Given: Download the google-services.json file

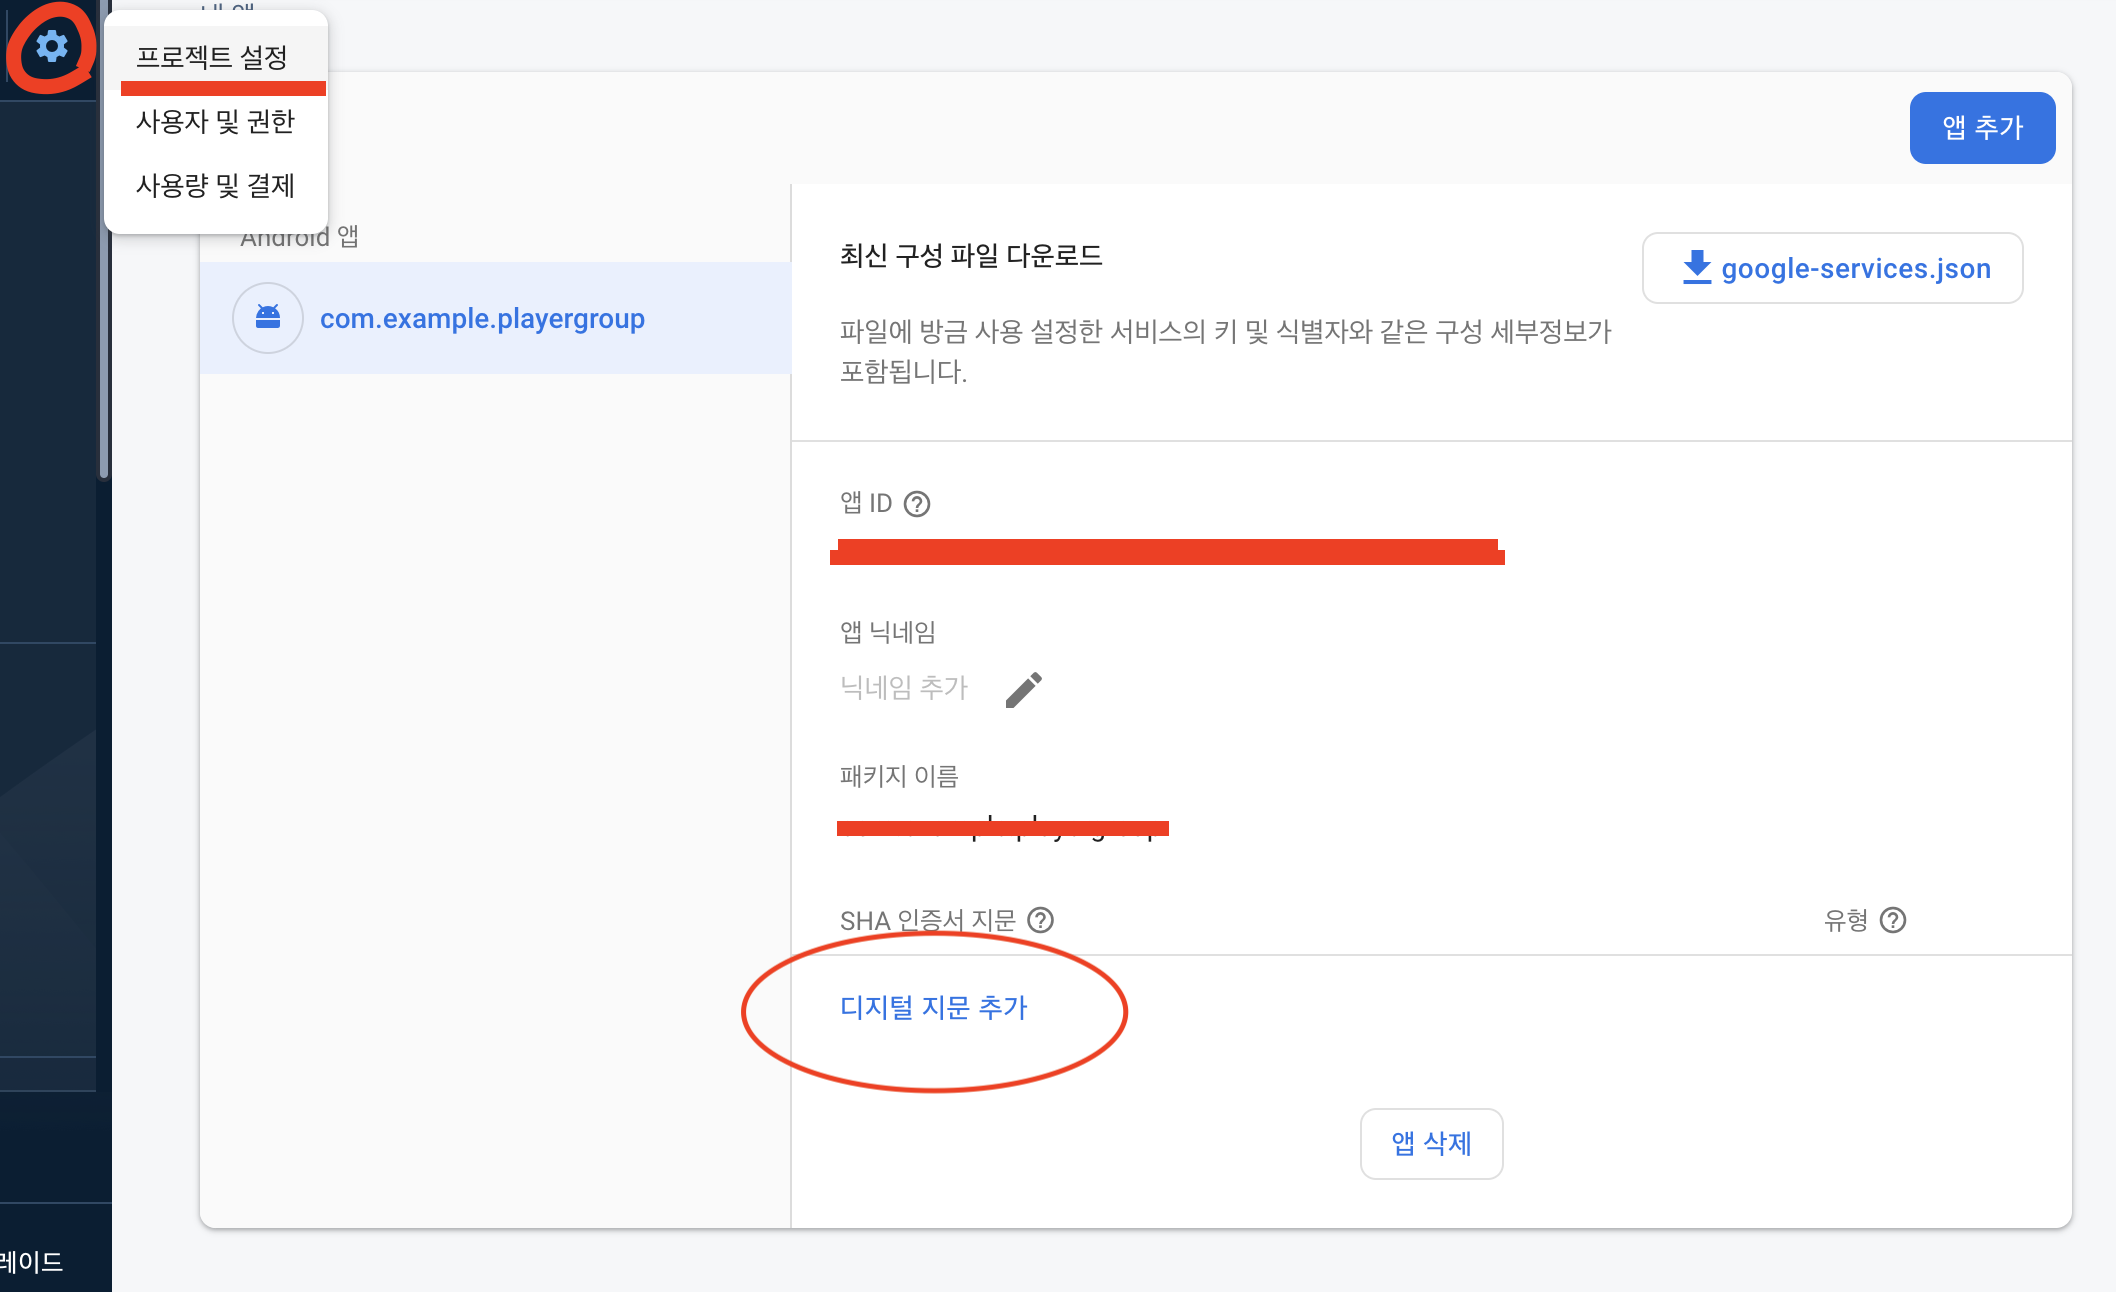Looking at the screenshot, I should (x=1832, y=268).
